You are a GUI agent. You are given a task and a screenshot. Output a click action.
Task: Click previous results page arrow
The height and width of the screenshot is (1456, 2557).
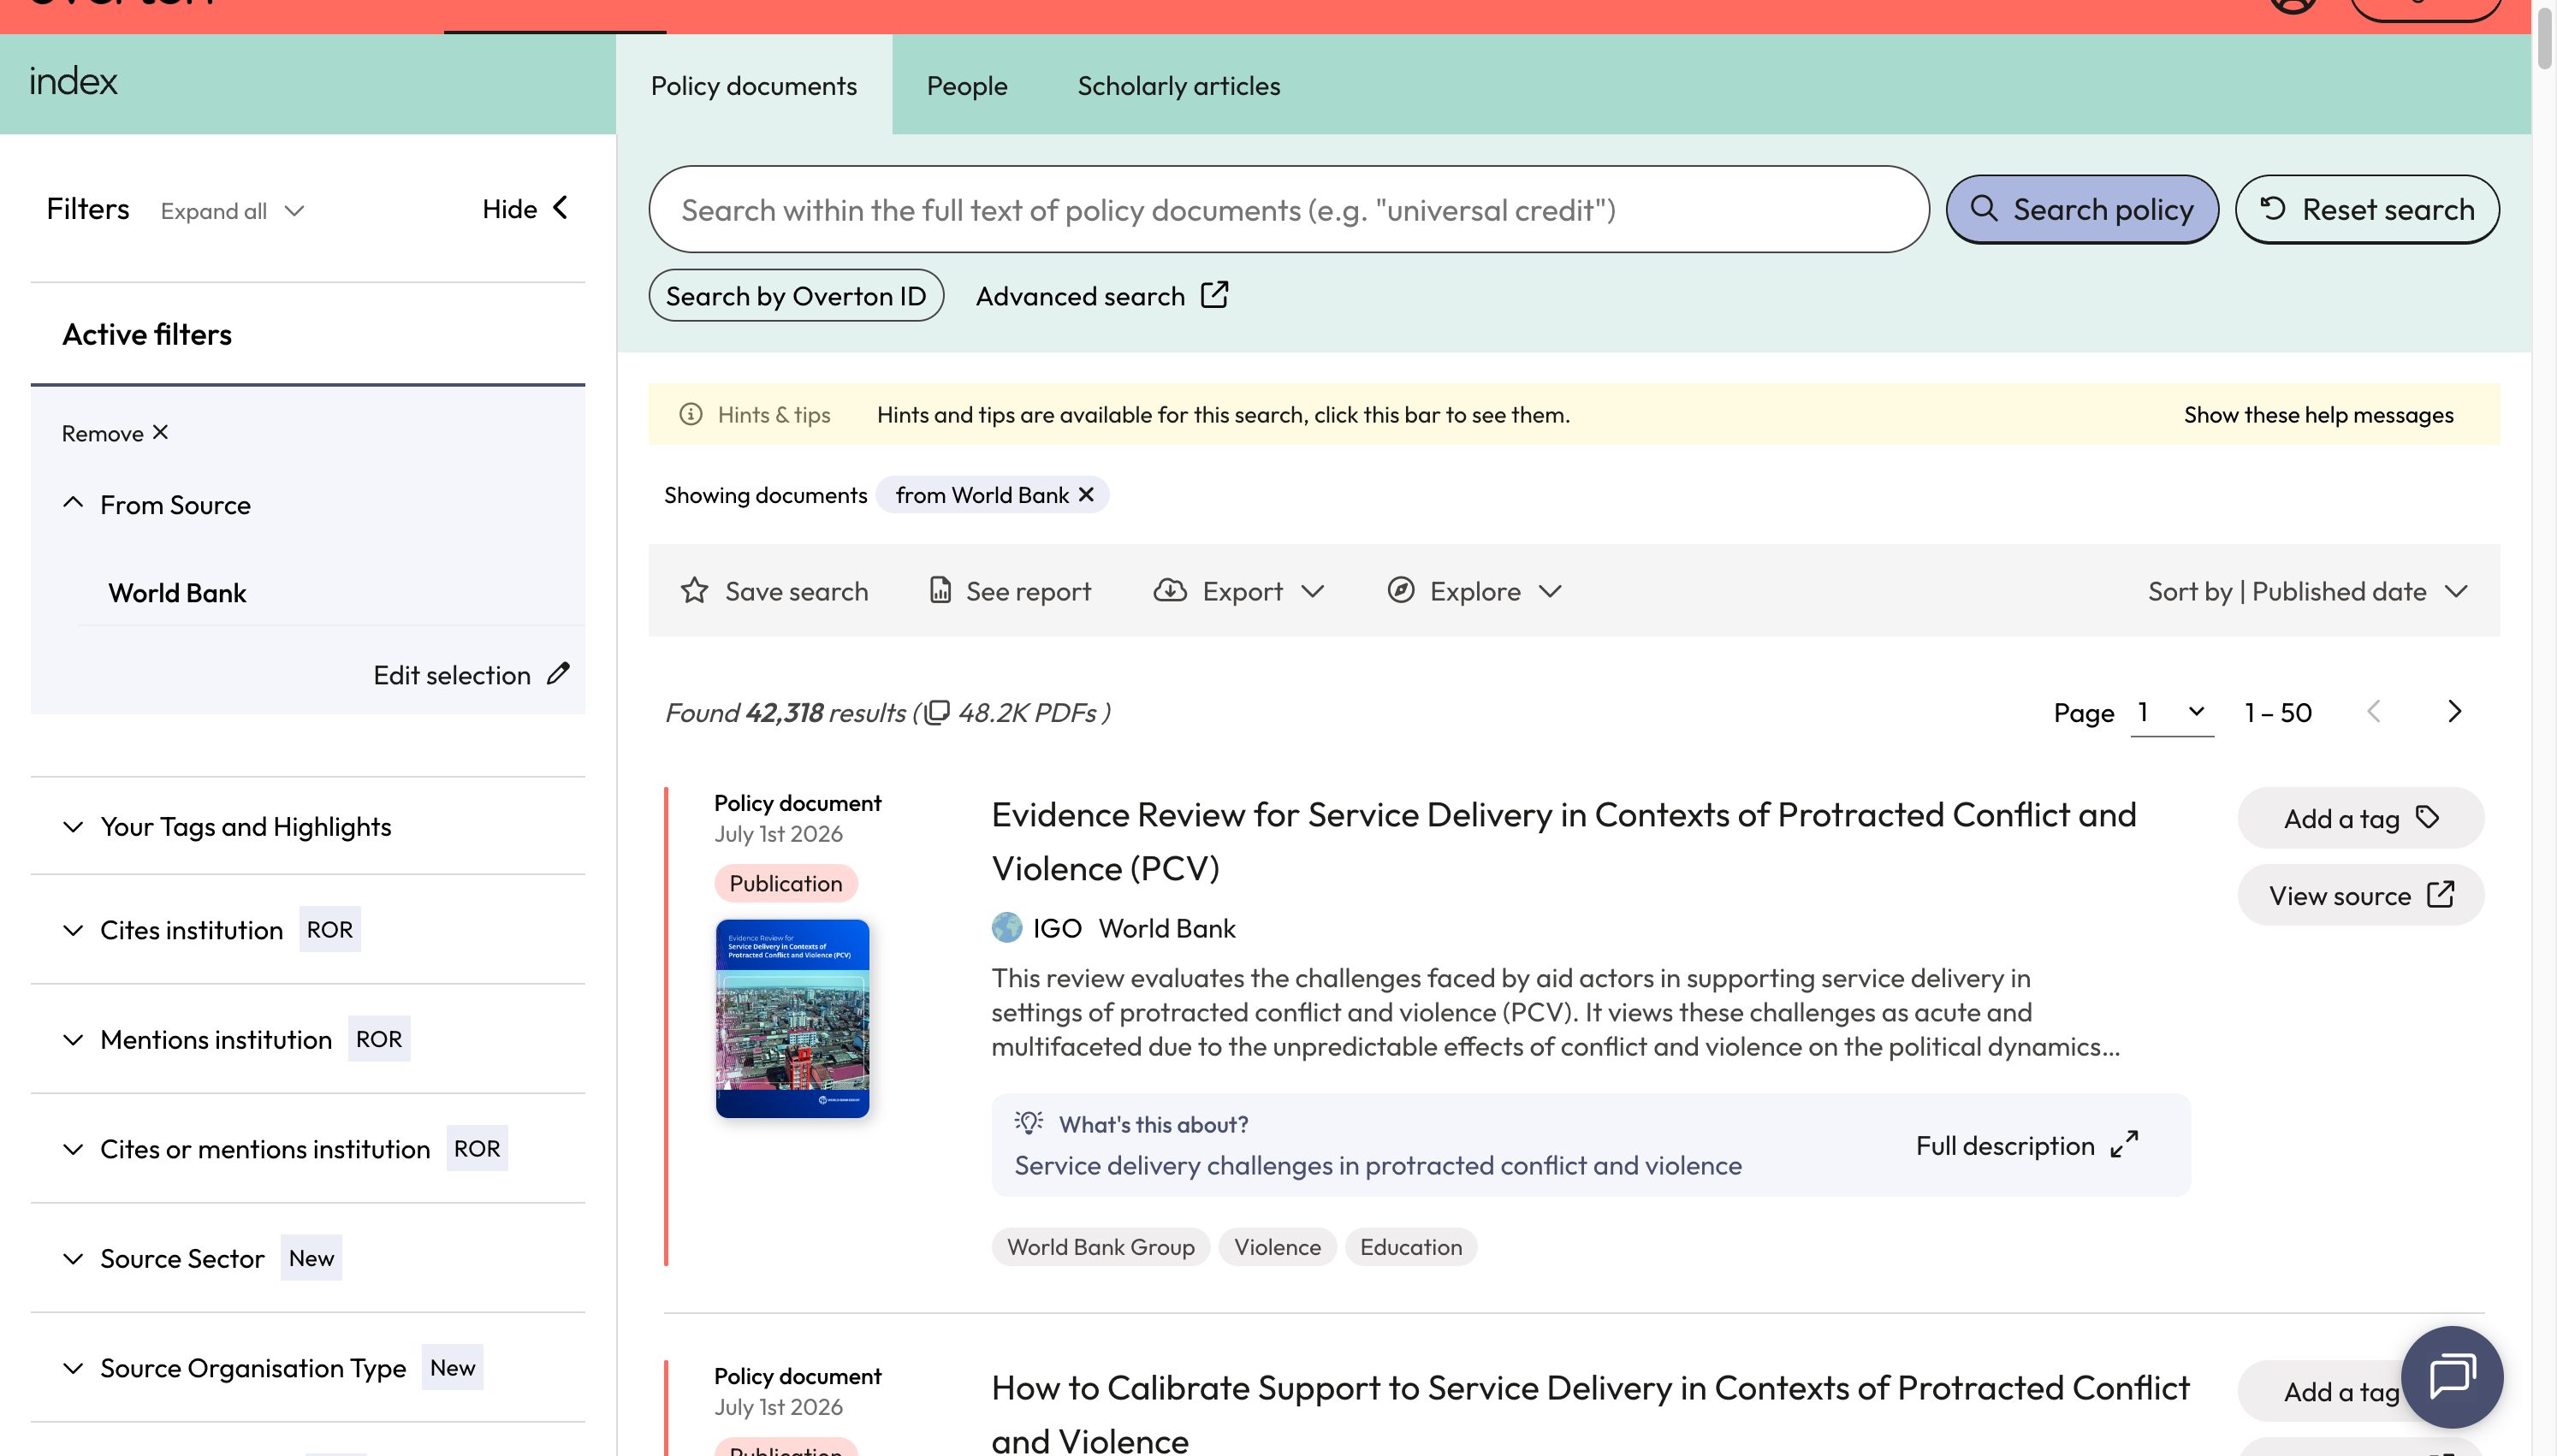click(x=2374, y=711)
